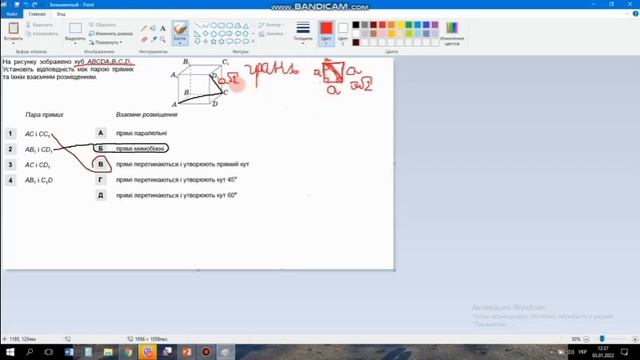Open Bandicam recorder from taskbar
This screenshot has height=360, width=640.
click(206, 352)
